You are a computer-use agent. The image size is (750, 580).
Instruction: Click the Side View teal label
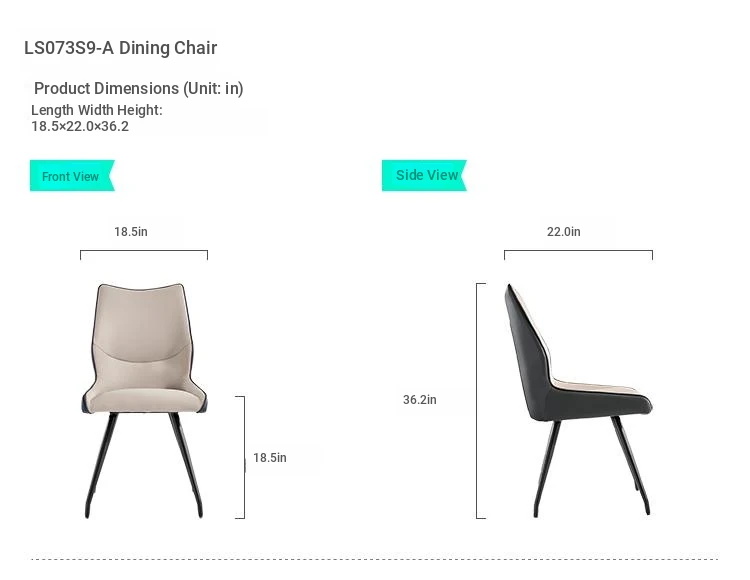coord(424,175)
